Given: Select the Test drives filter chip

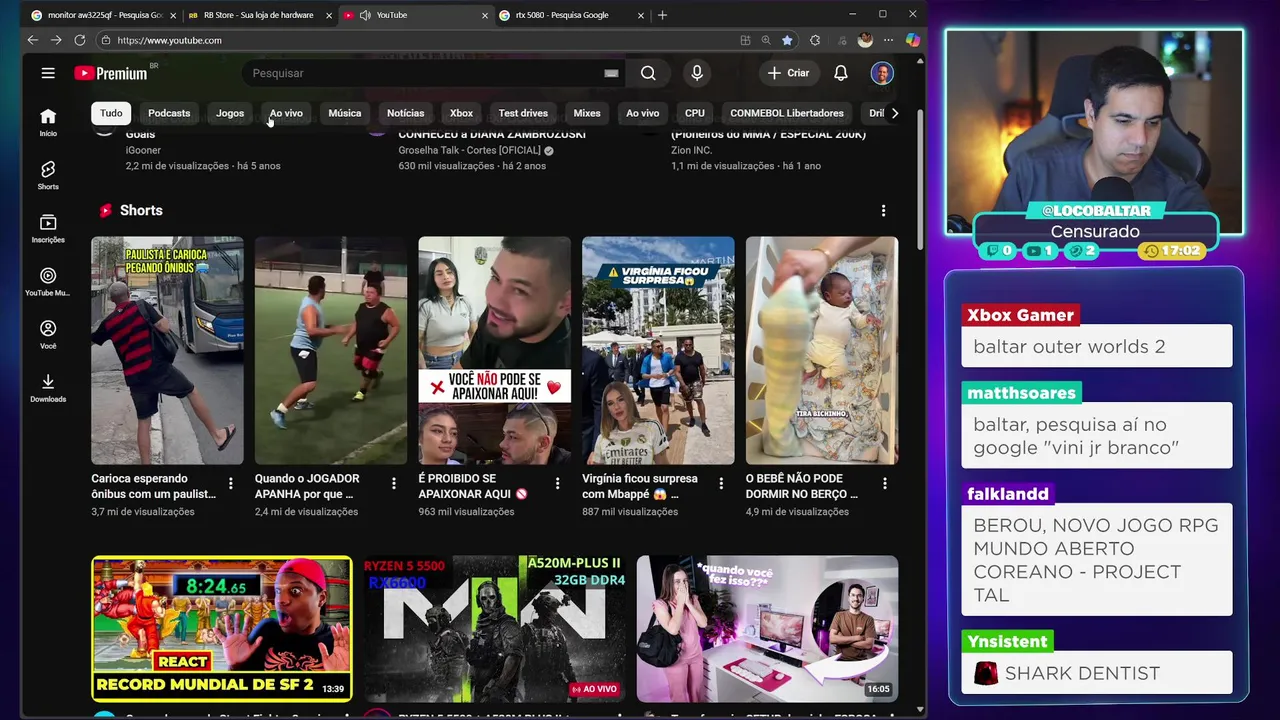Looking at the screenshot, I should coord(523,113).
